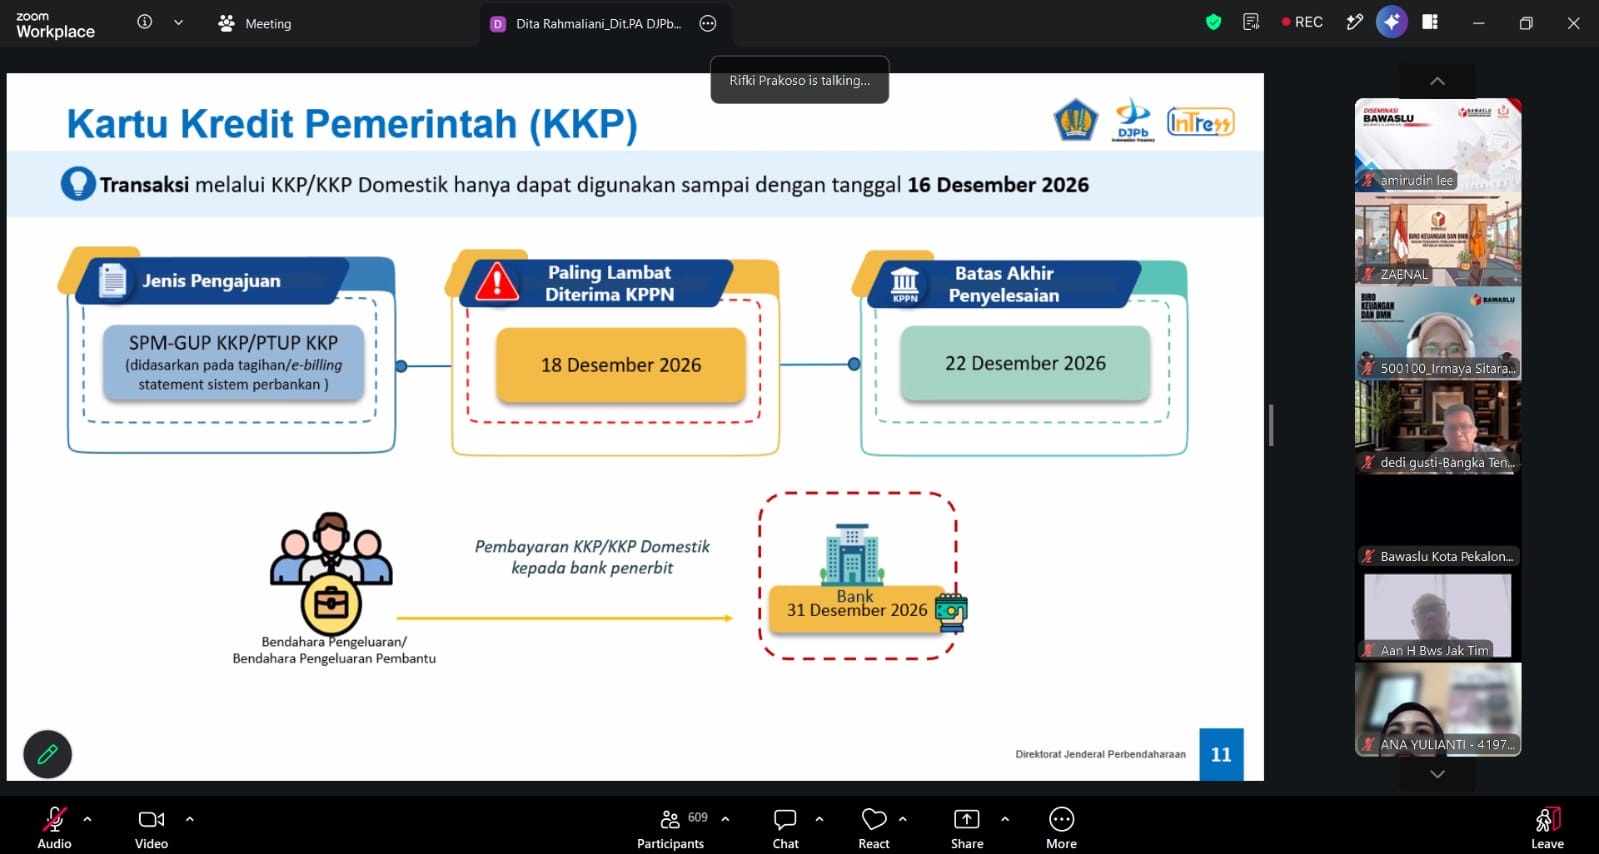Open the Chat panel
Screen dimensions: 1599x854
786,827
